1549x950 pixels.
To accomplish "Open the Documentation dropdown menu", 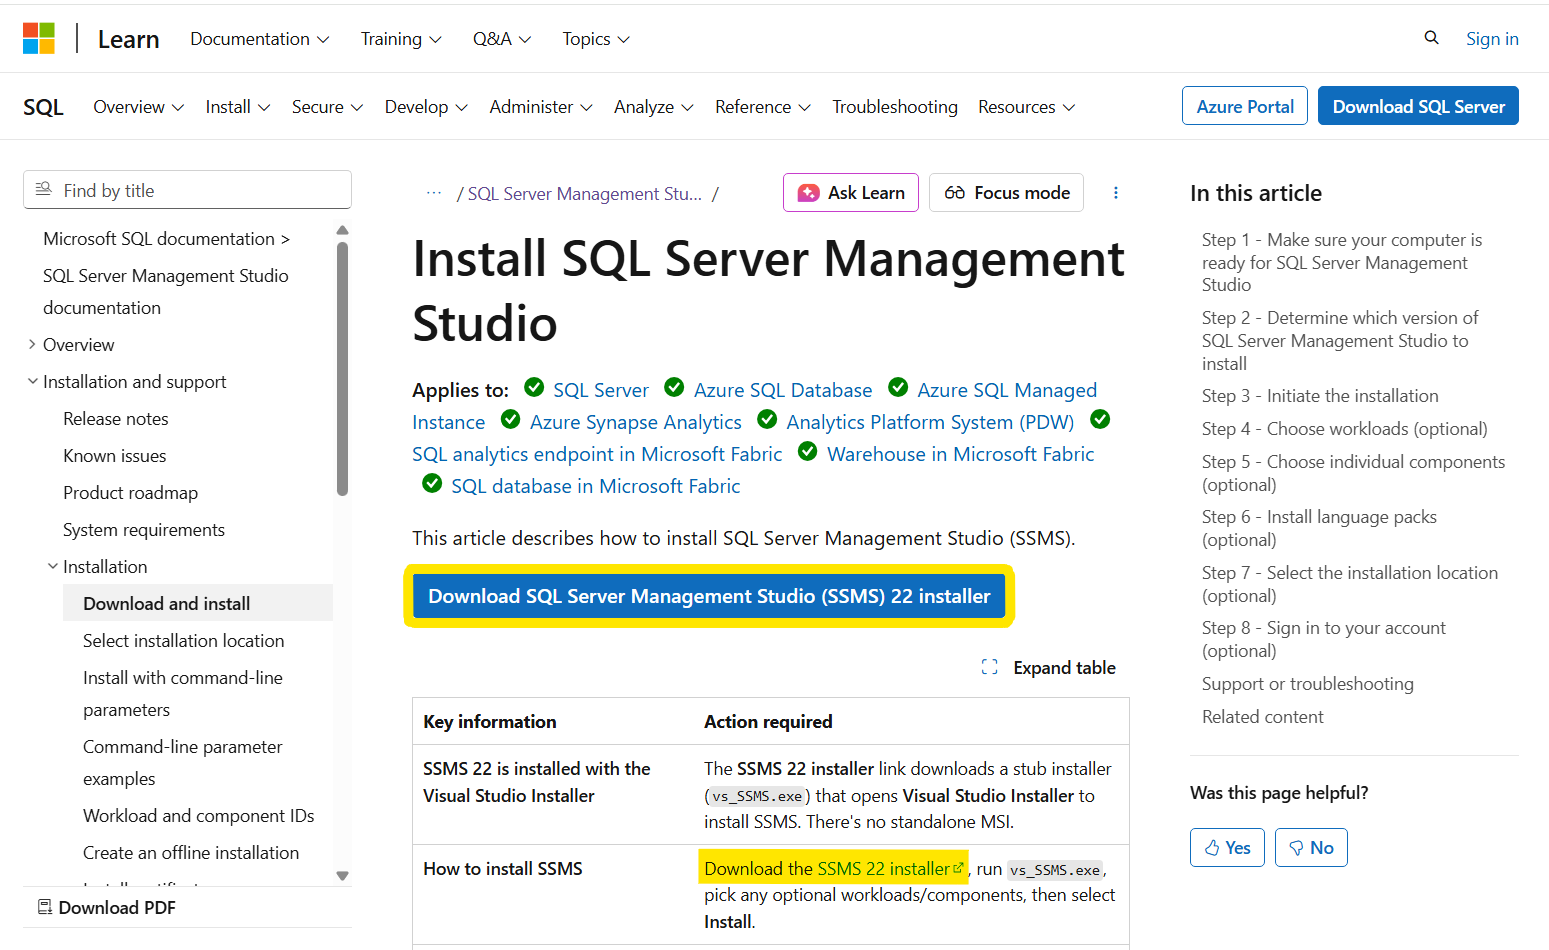I will [259, 39].
